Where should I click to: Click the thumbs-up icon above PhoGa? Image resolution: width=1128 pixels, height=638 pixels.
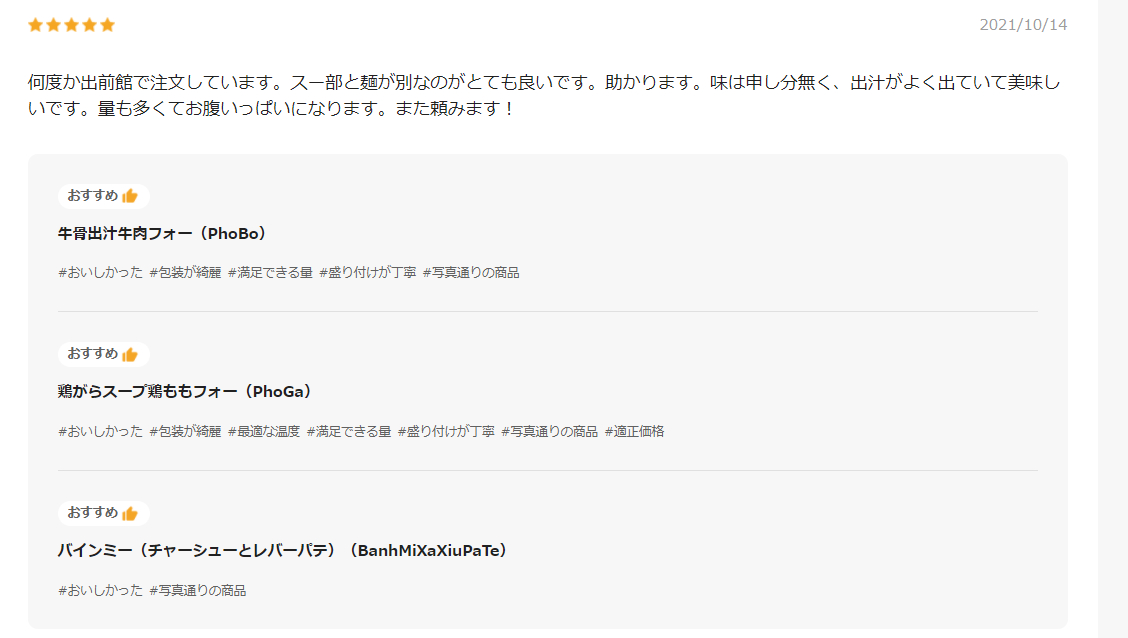tap(130, 354)
